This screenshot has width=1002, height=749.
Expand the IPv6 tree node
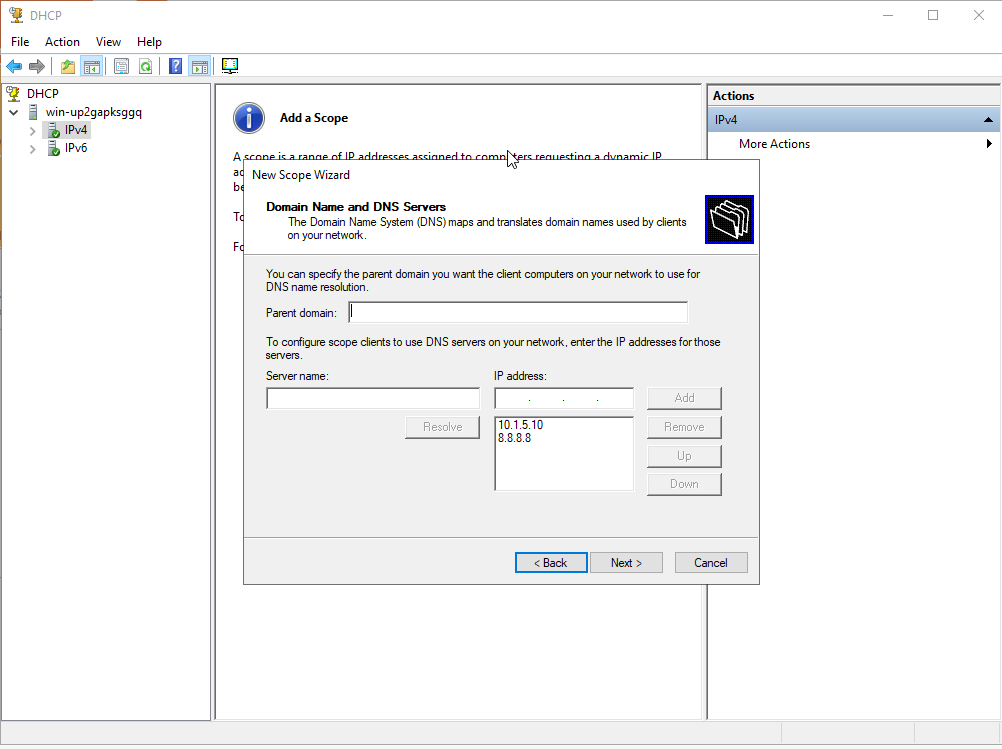tap(32, 149)
